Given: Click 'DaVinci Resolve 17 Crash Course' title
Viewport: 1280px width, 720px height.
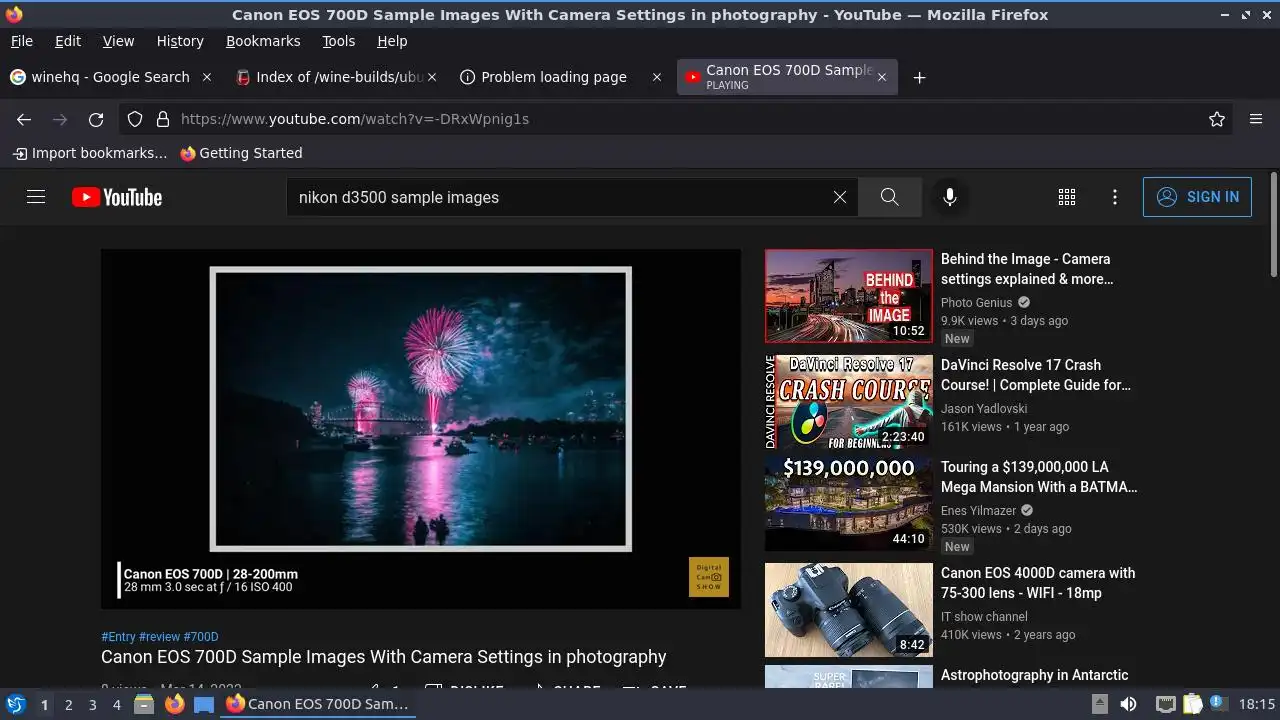Looking at the screenshot, I should [1036, 375].
